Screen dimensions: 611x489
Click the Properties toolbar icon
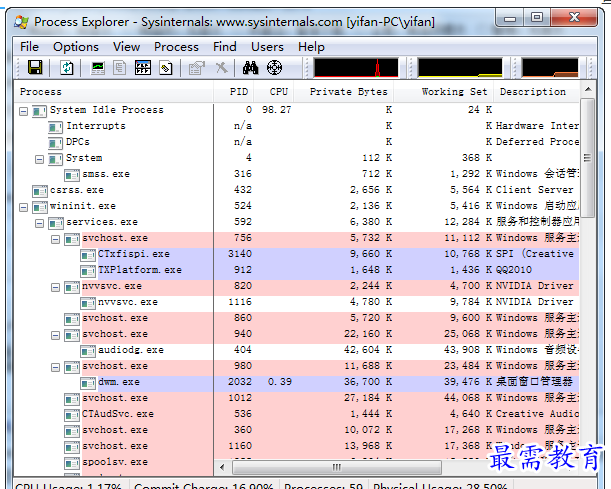pos(196,68)
